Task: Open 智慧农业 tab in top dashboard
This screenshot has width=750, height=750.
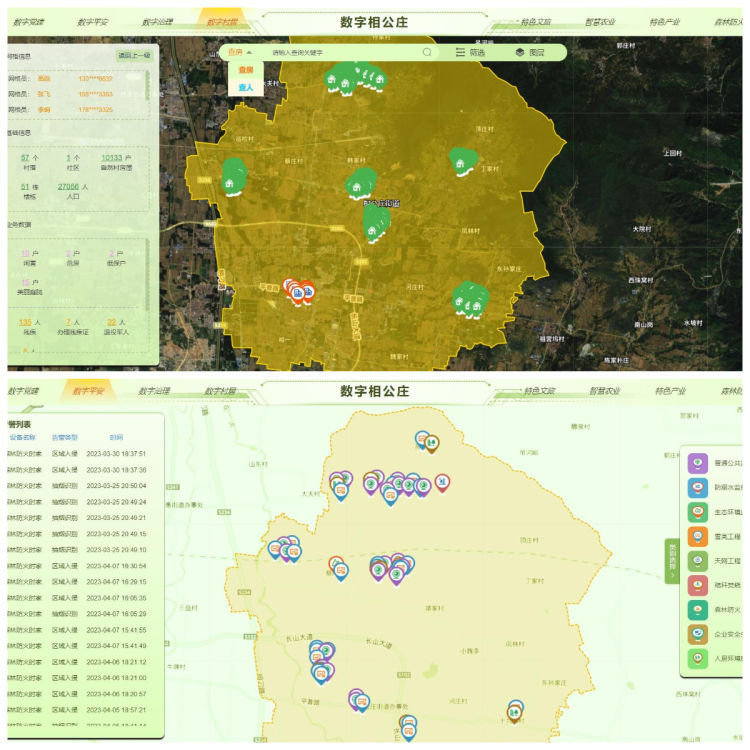Action: point(600,22)
